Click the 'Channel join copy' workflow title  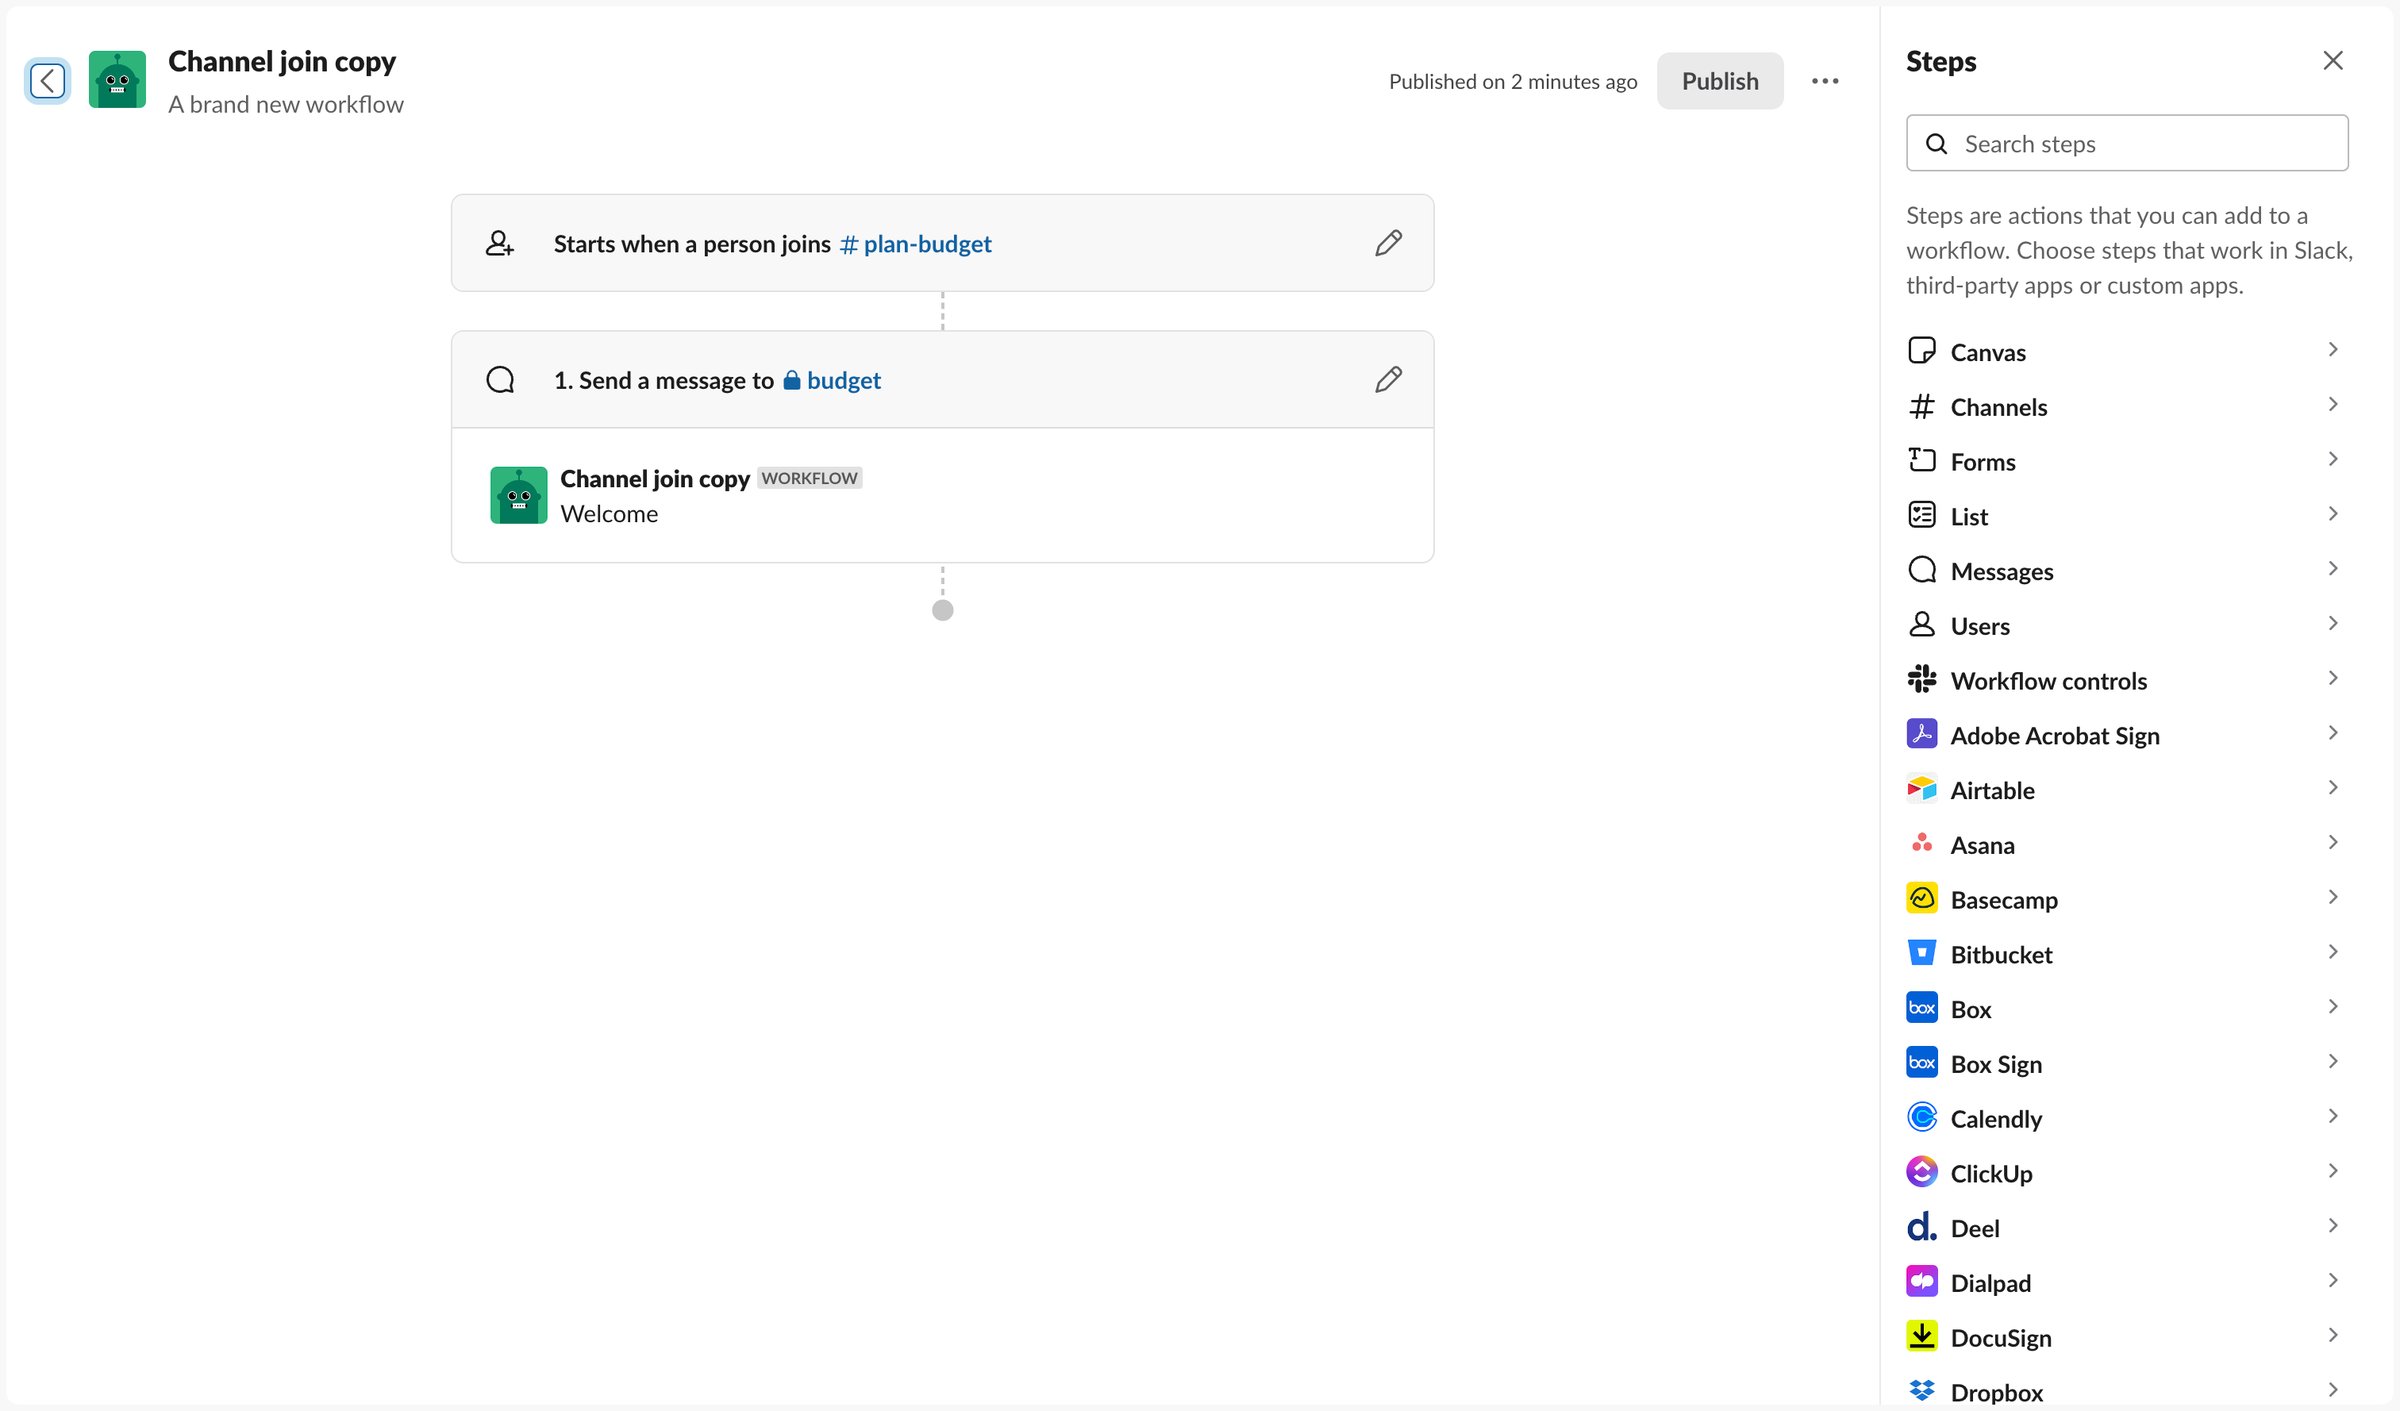point(282,62)
